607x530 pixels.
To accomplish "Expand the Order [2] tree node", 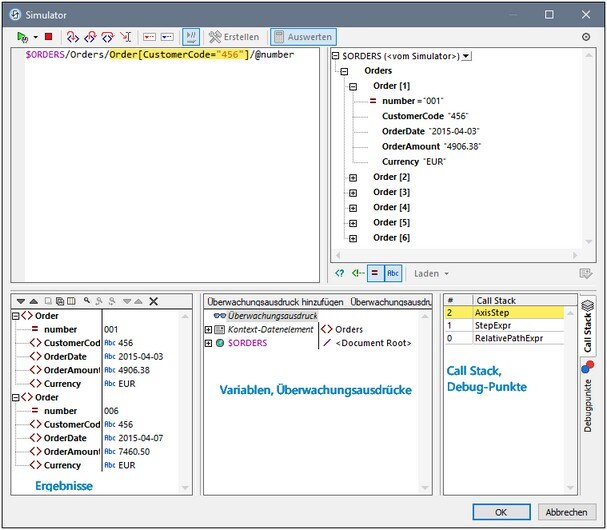I will [x=352, y=177].
